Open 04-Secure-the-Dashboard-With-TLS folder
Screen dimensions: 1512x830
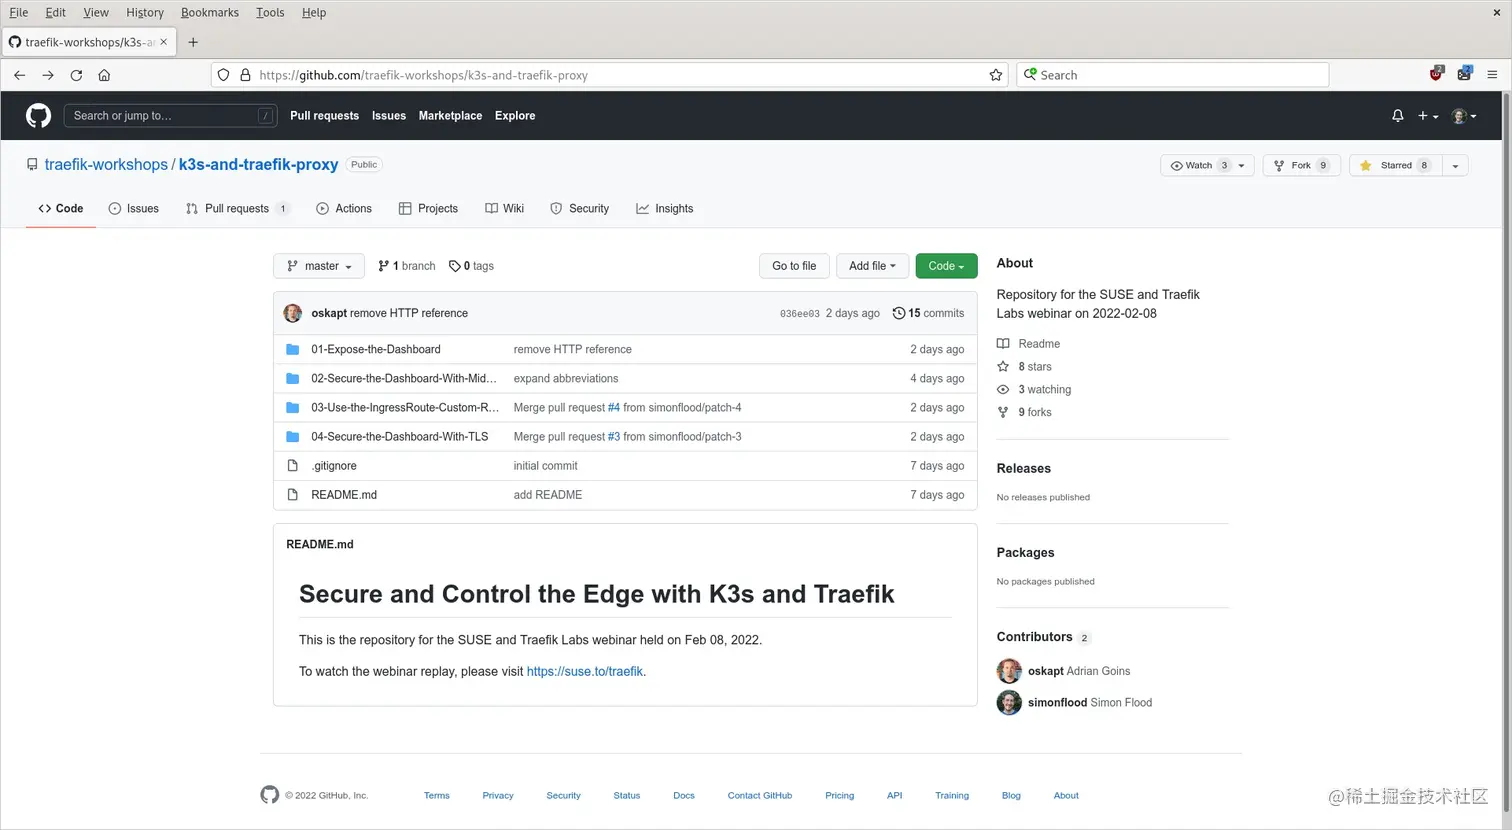400,437
